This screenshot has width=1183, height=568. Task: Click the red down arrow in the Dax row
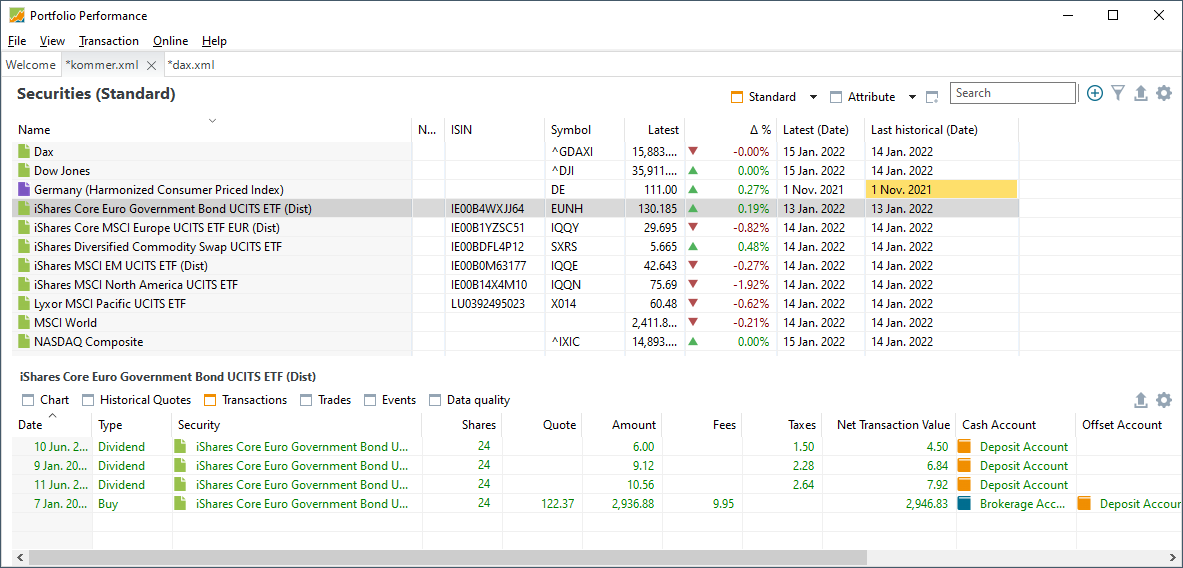(x=693, y=152)
